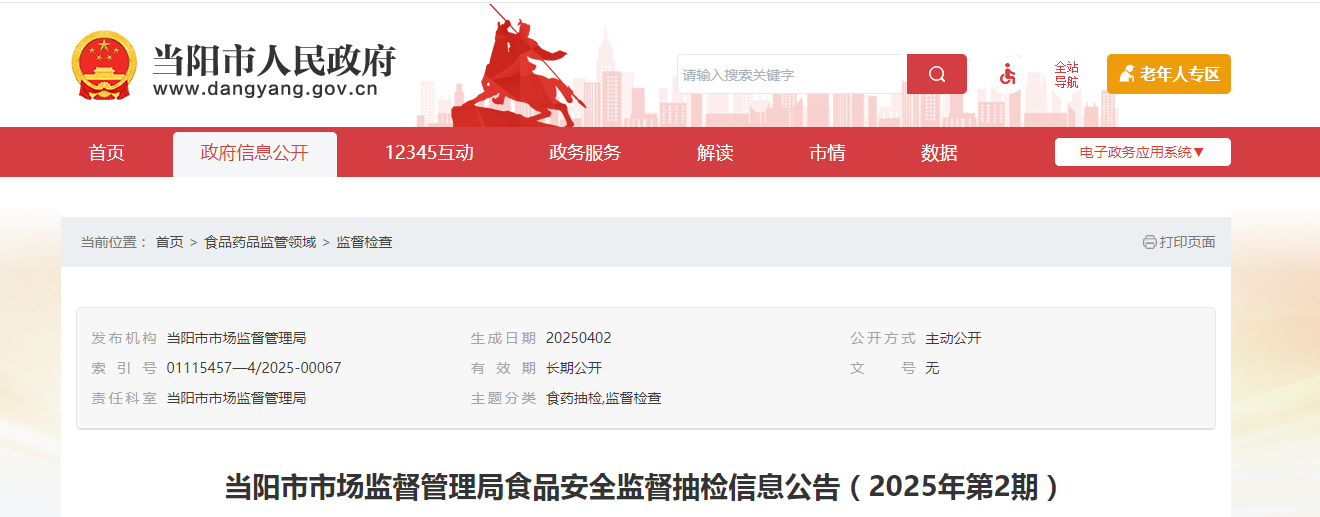
Task: Click 文号 value 无
Action: (933, 368)
